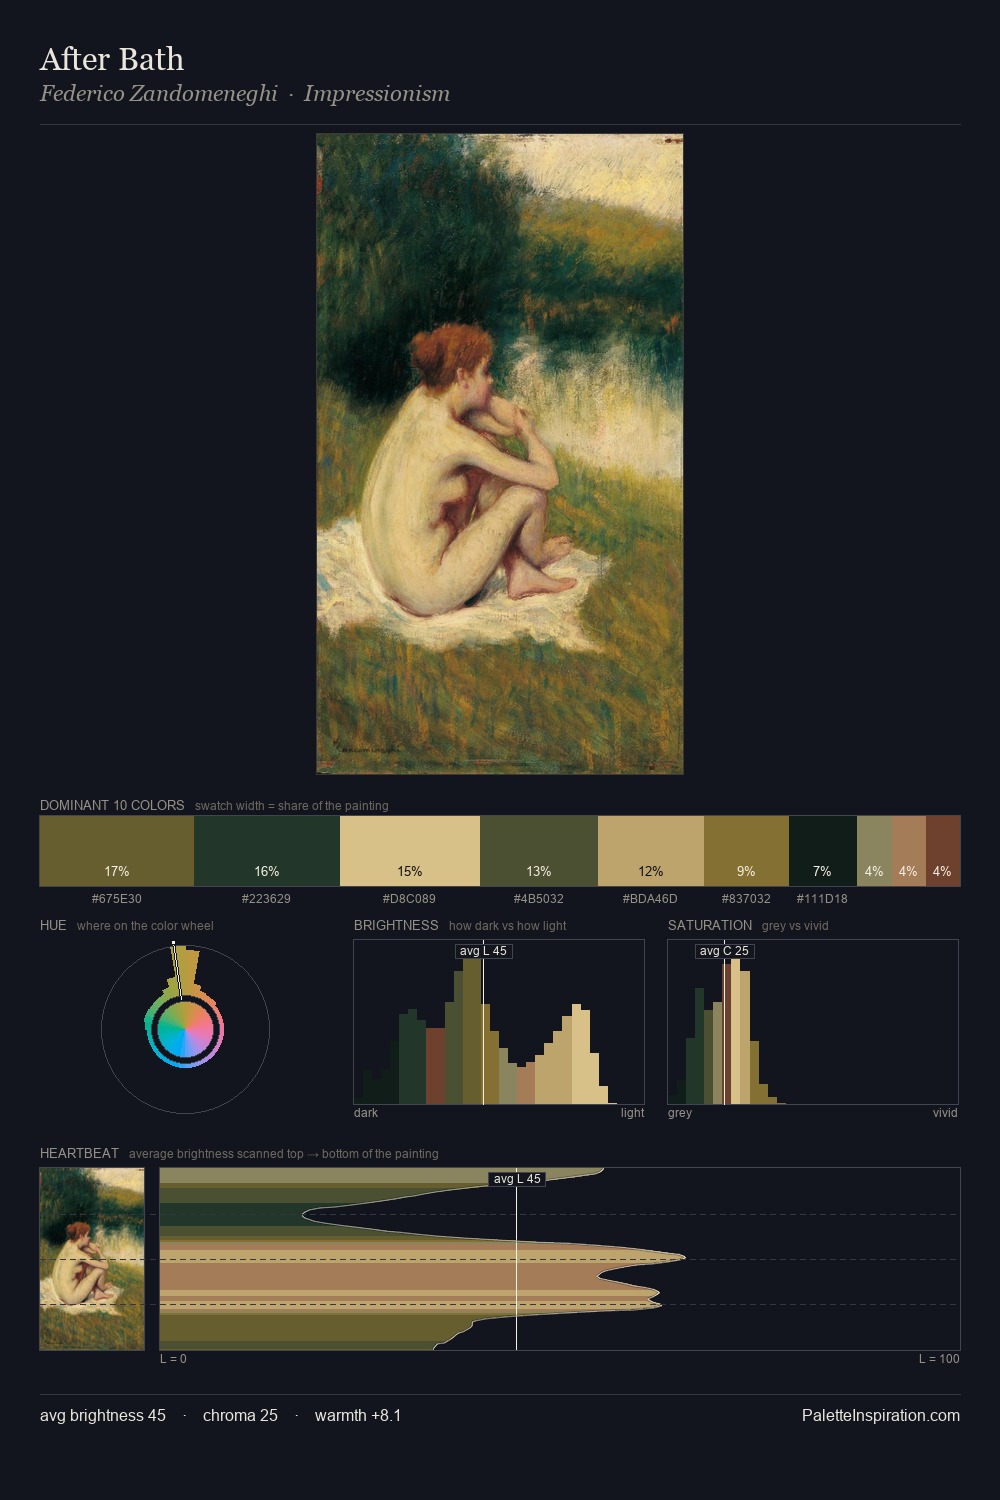Viewport: 1000px width, 1500px height.
Task: Select the 17% olive swatch #675E30
Action: tap(117, 851)
